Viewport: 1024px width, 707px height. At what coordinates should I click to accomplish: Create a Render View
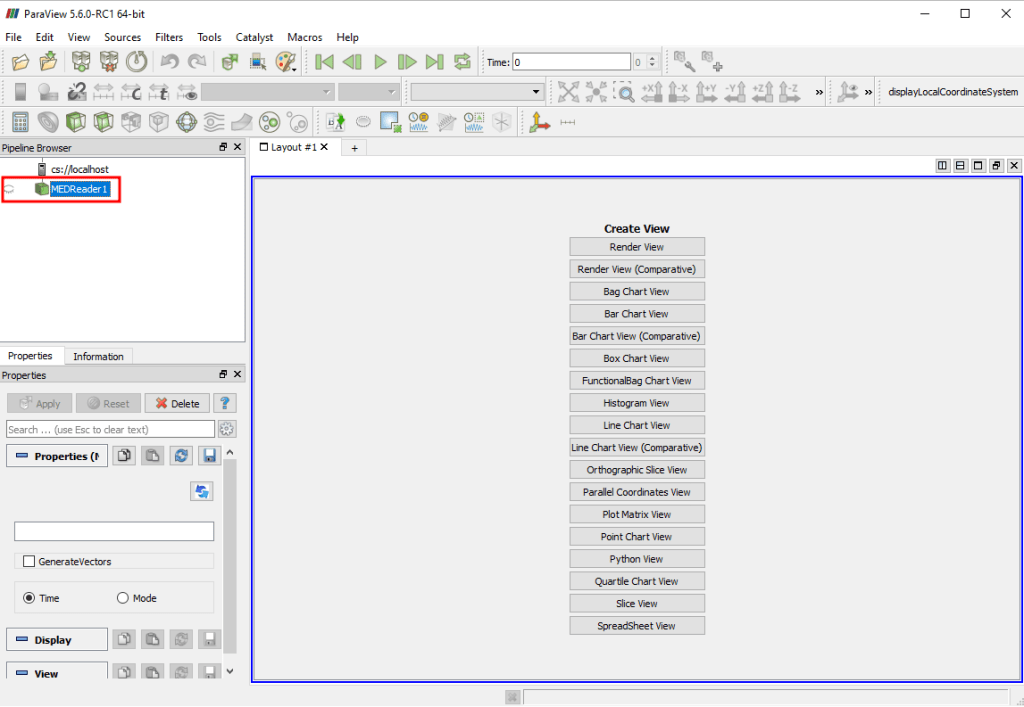pyautogui.click(x=637, y=246)
